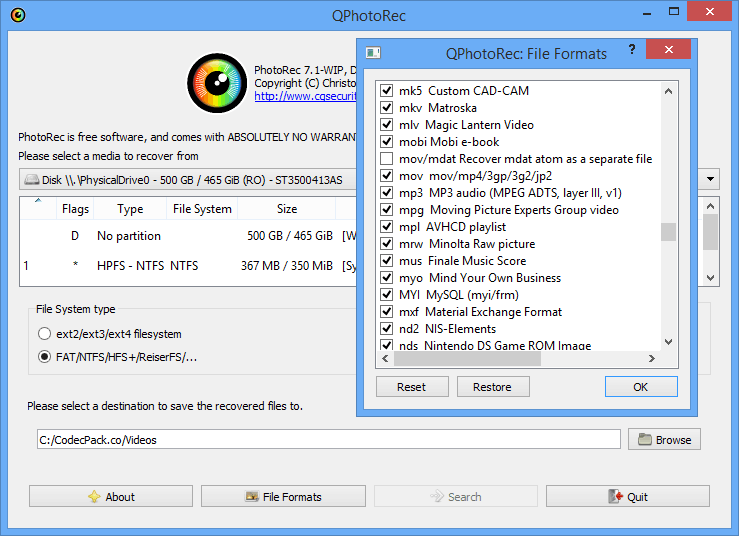This screenshot has height=536, width=739.
Task: Click the Browse button for destination
Action: 665,439
